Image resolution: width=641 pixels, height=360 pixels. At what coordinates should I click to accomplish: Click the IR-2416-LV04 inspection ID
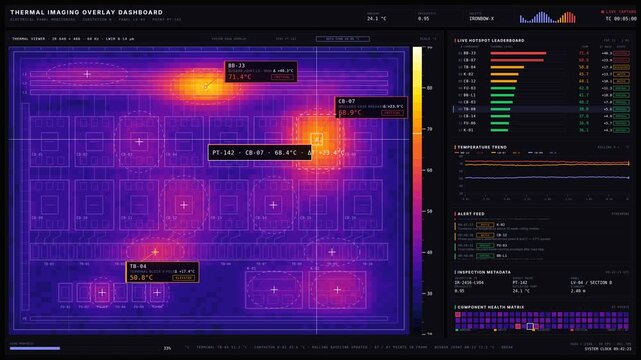[x=469, y=282]
